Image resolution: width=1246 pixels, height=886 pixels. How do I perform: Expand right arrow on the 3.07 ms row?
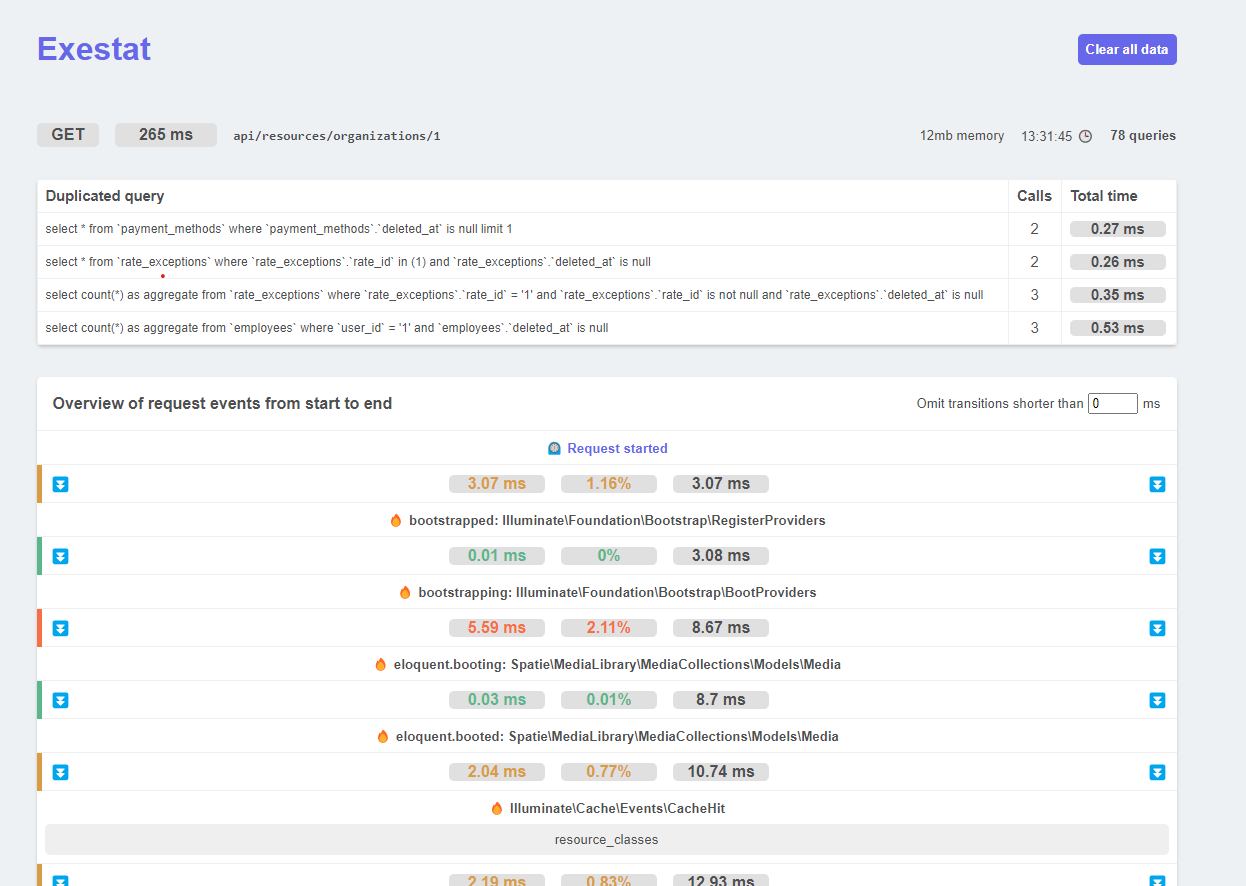tap(1157, 485)
